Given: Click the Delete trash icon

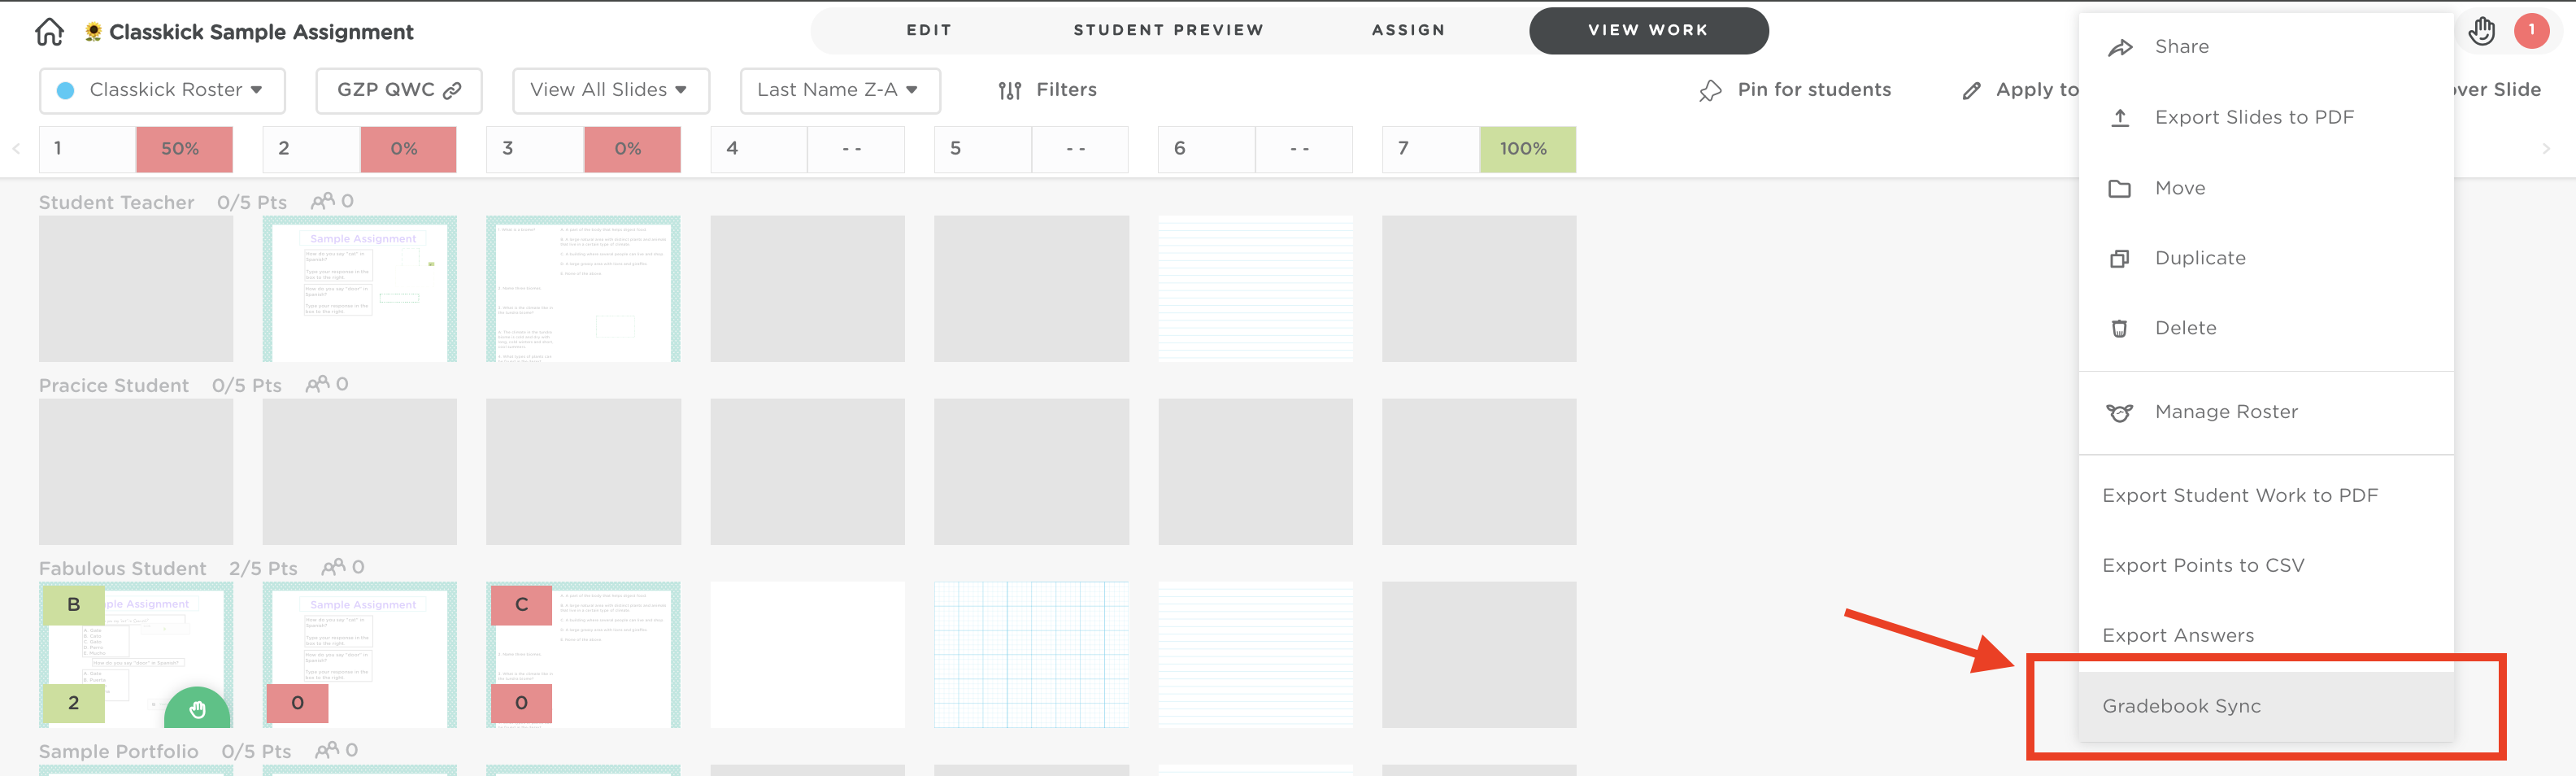Looking at the screenshot, I should (2120, 328).
